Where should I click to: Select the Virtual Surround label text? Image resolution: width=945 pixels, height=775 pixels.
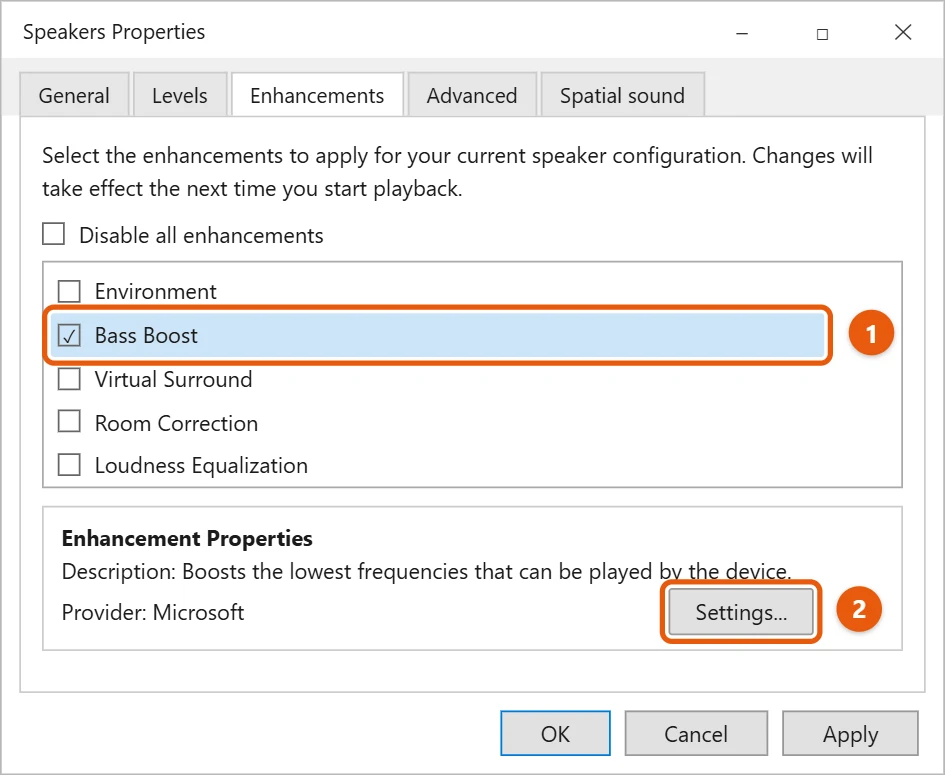[174, 380]
